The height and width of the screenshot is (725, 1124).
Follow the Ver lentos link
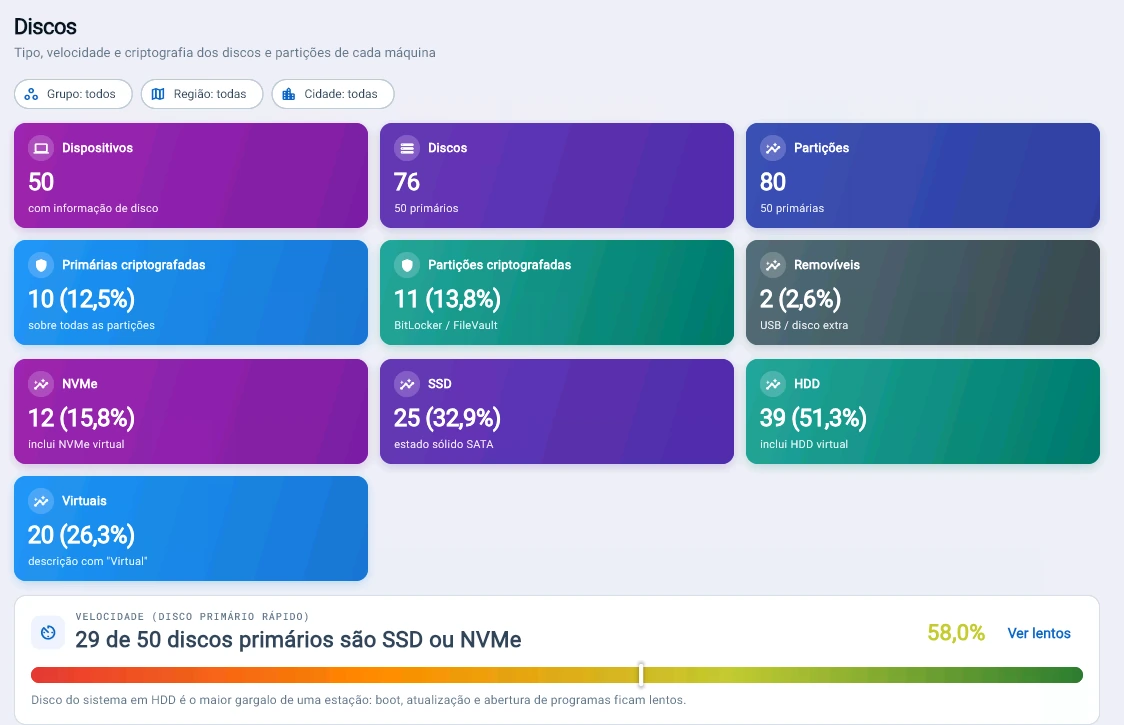(x=1039, y=633)
